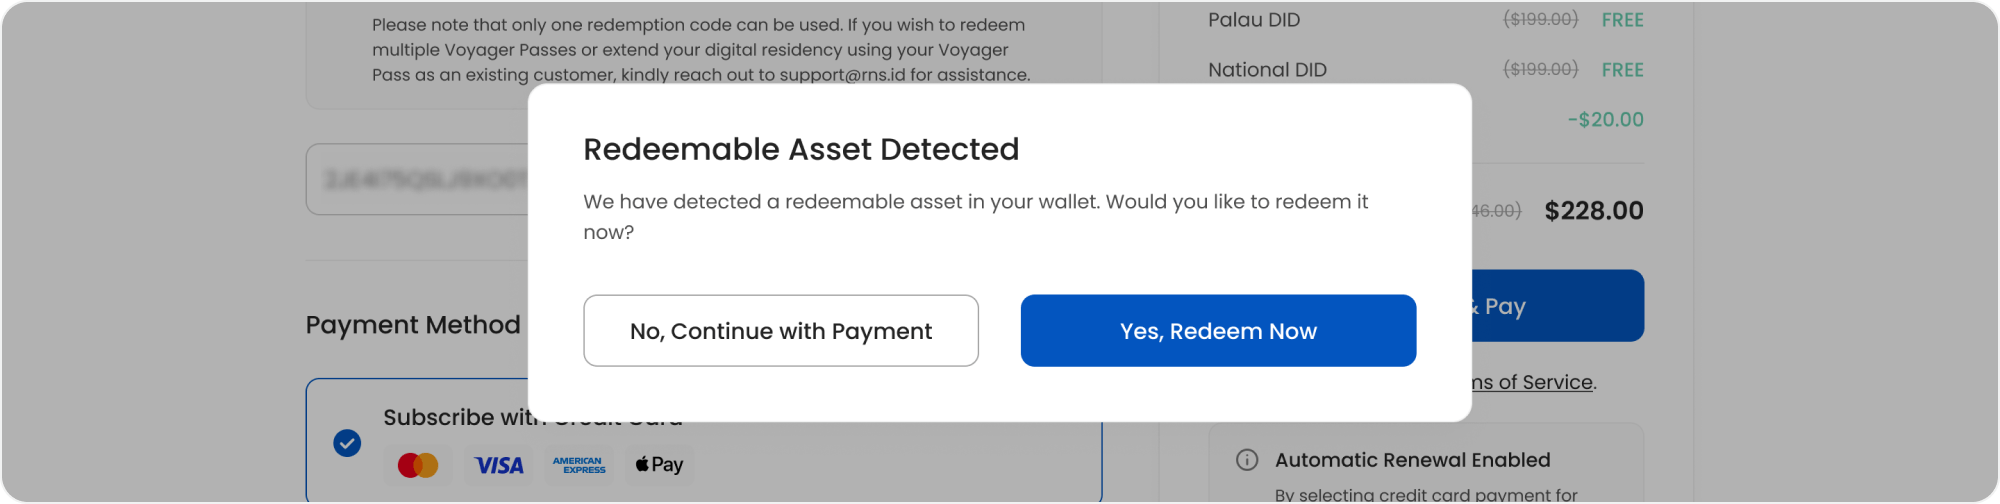Select the Apple Pay icon
The image size is (2000, 504).
(660, 465)
